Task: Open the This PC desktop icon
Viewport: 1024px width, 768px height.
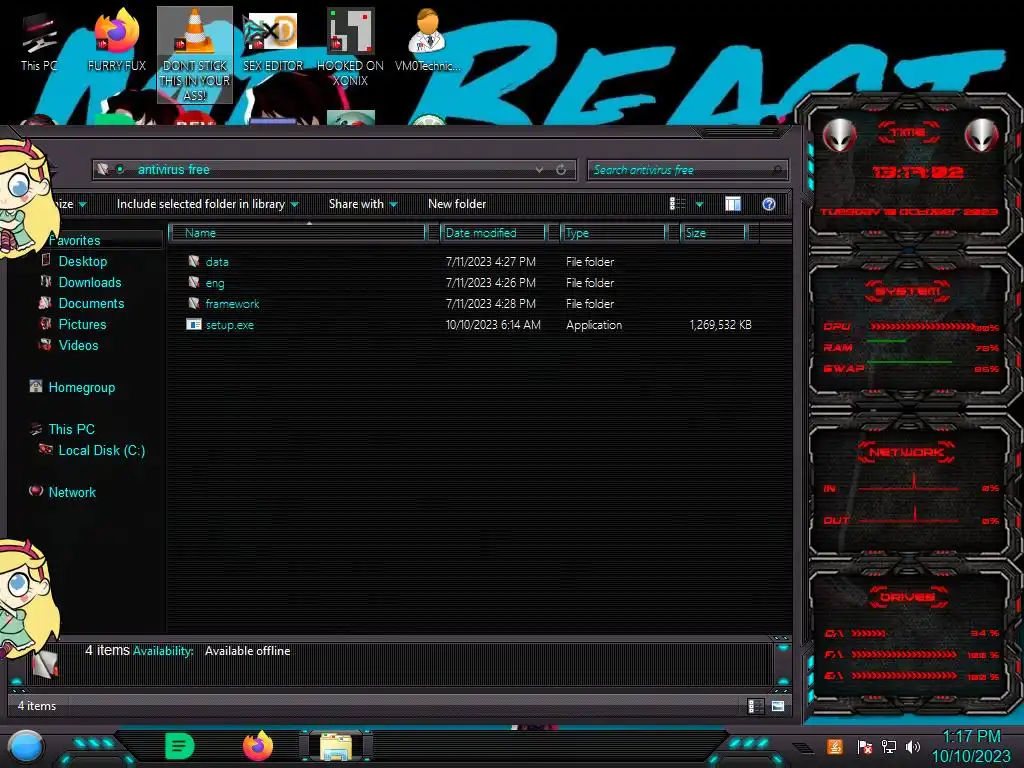Action: 38,42
